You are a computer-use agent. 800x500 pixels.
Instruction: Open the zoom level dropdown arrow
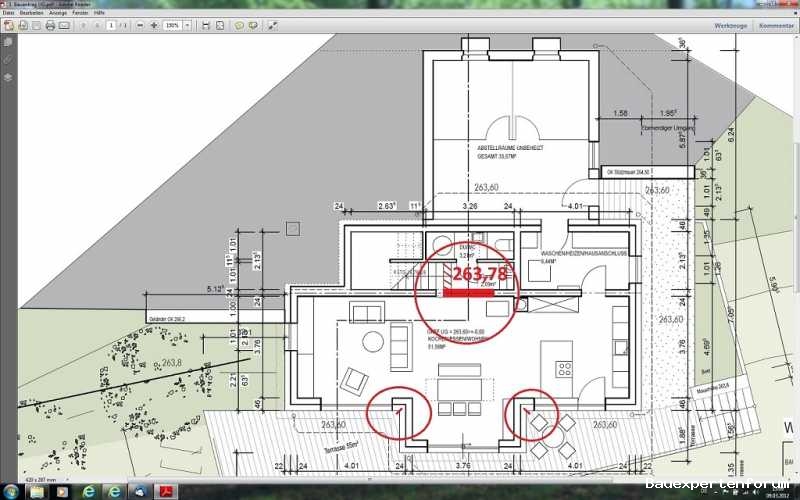point(187,25)
